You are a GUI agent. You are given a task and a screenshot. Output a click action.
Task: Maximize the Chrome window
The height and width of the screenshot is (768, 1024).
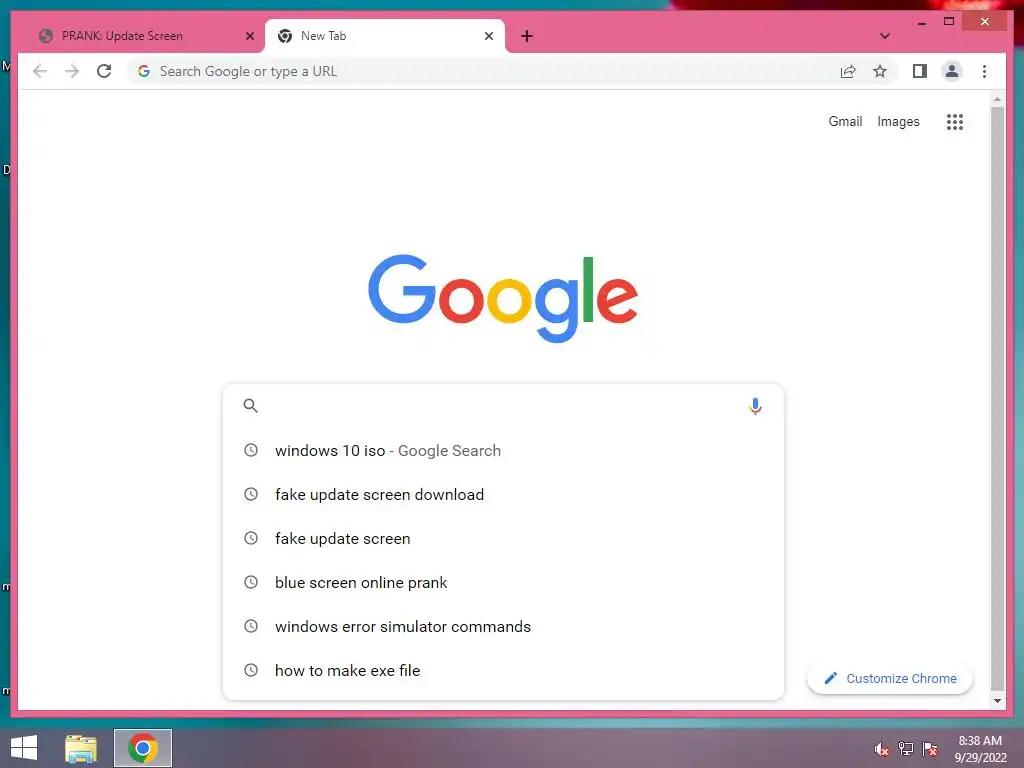pos(949,22)
